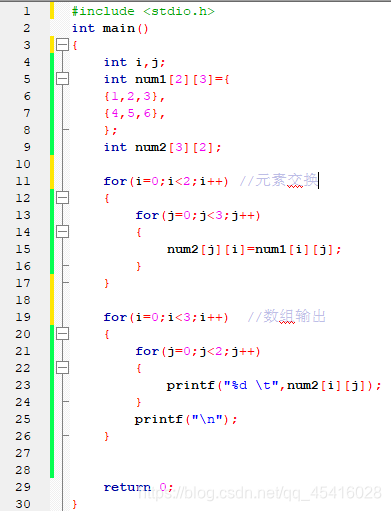The width and height of the screenshot is (391, 511).
Task: Click the for(j=0;j<3;j++) statement
Action: click(198, 215)
